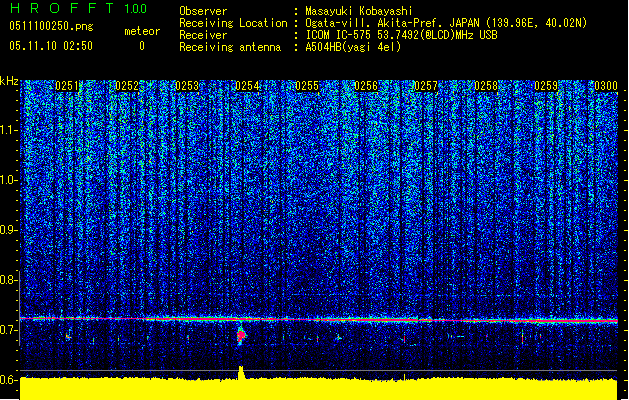Screen dimensions: 629x400
Task: Click the 0.7 kHz axis label
Action: 8,330
